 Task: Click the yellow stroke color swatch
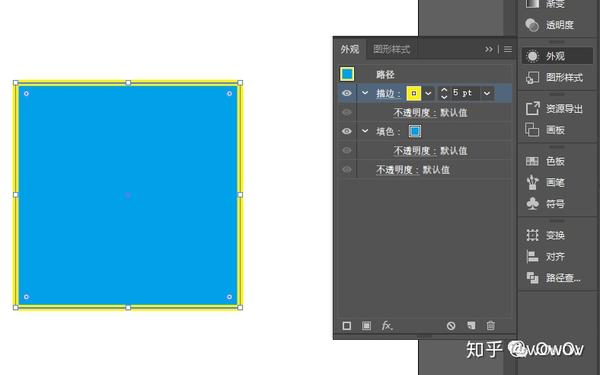tap(414, 93)
